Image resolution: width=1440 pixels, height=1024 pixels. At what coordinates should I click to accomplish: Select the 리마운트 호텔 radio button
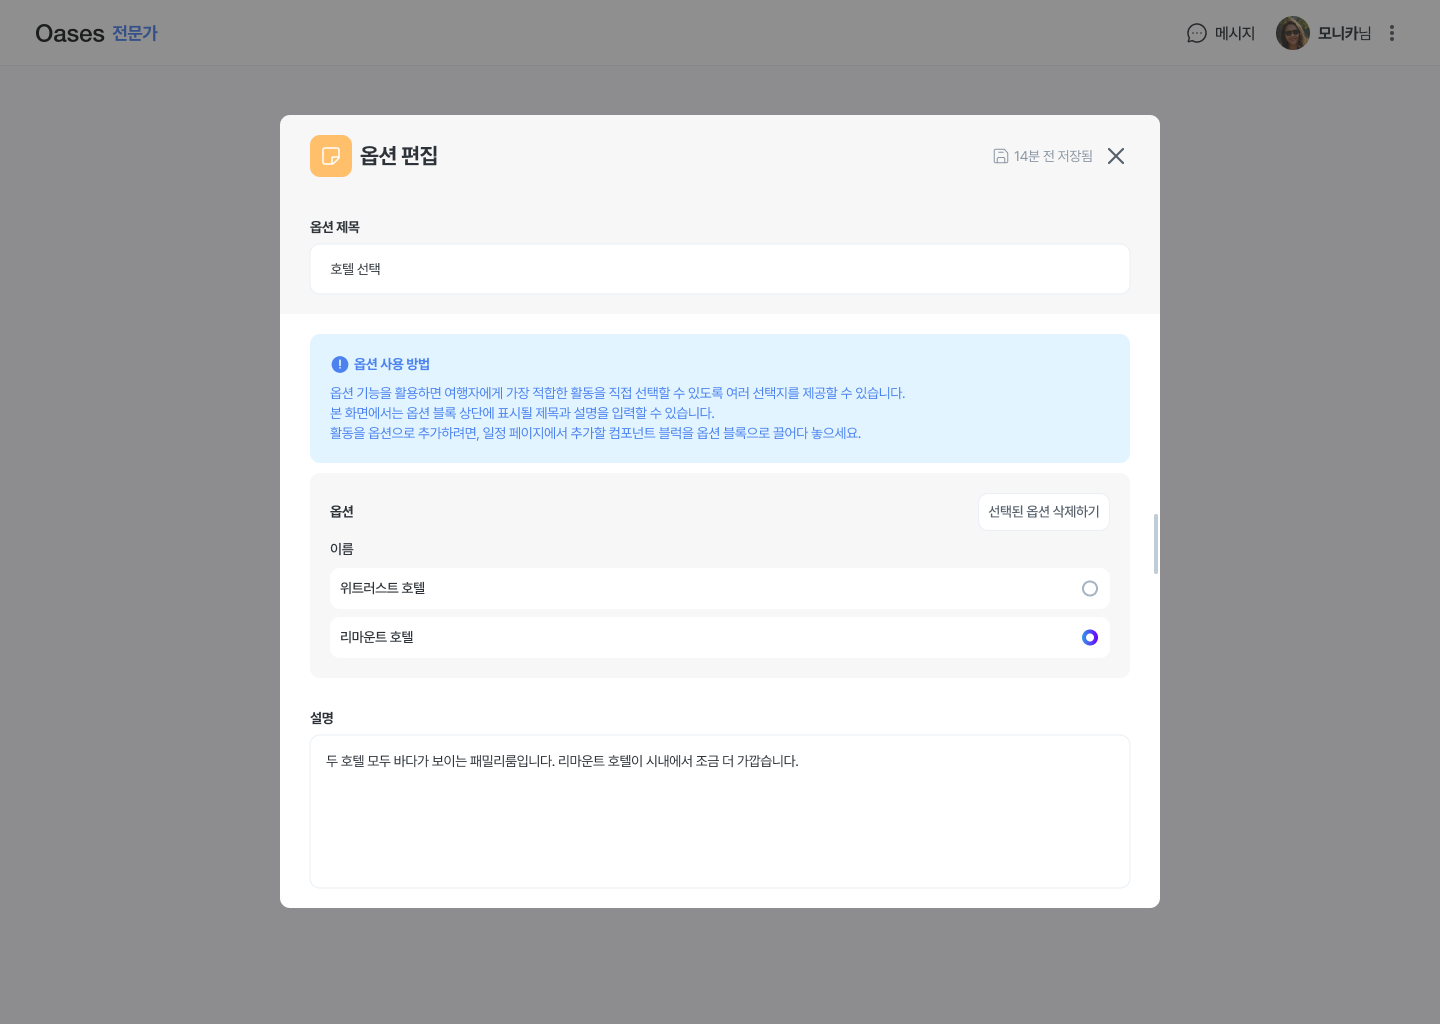[x=1090, y=638]
